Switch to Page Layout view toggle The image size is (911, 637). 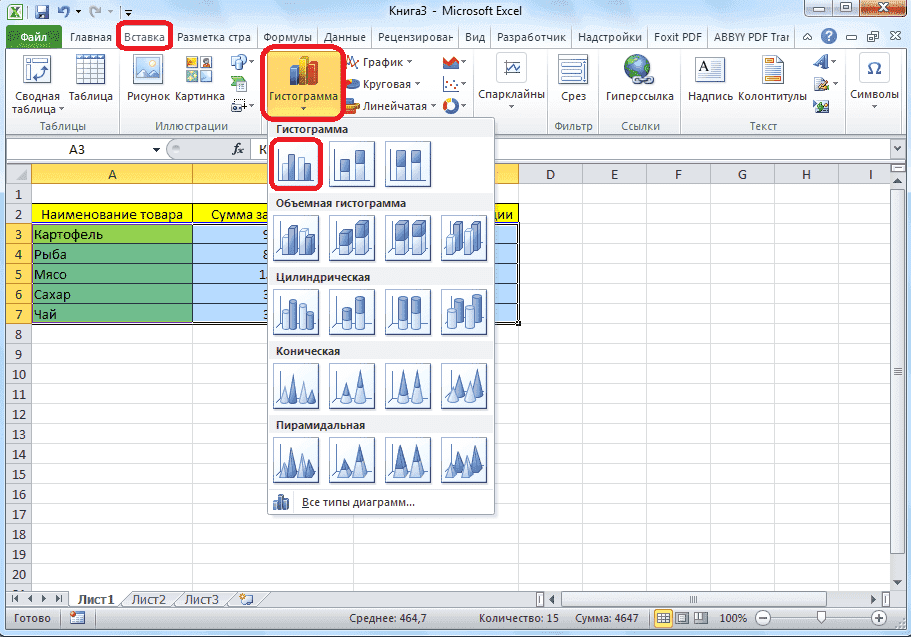681,618
